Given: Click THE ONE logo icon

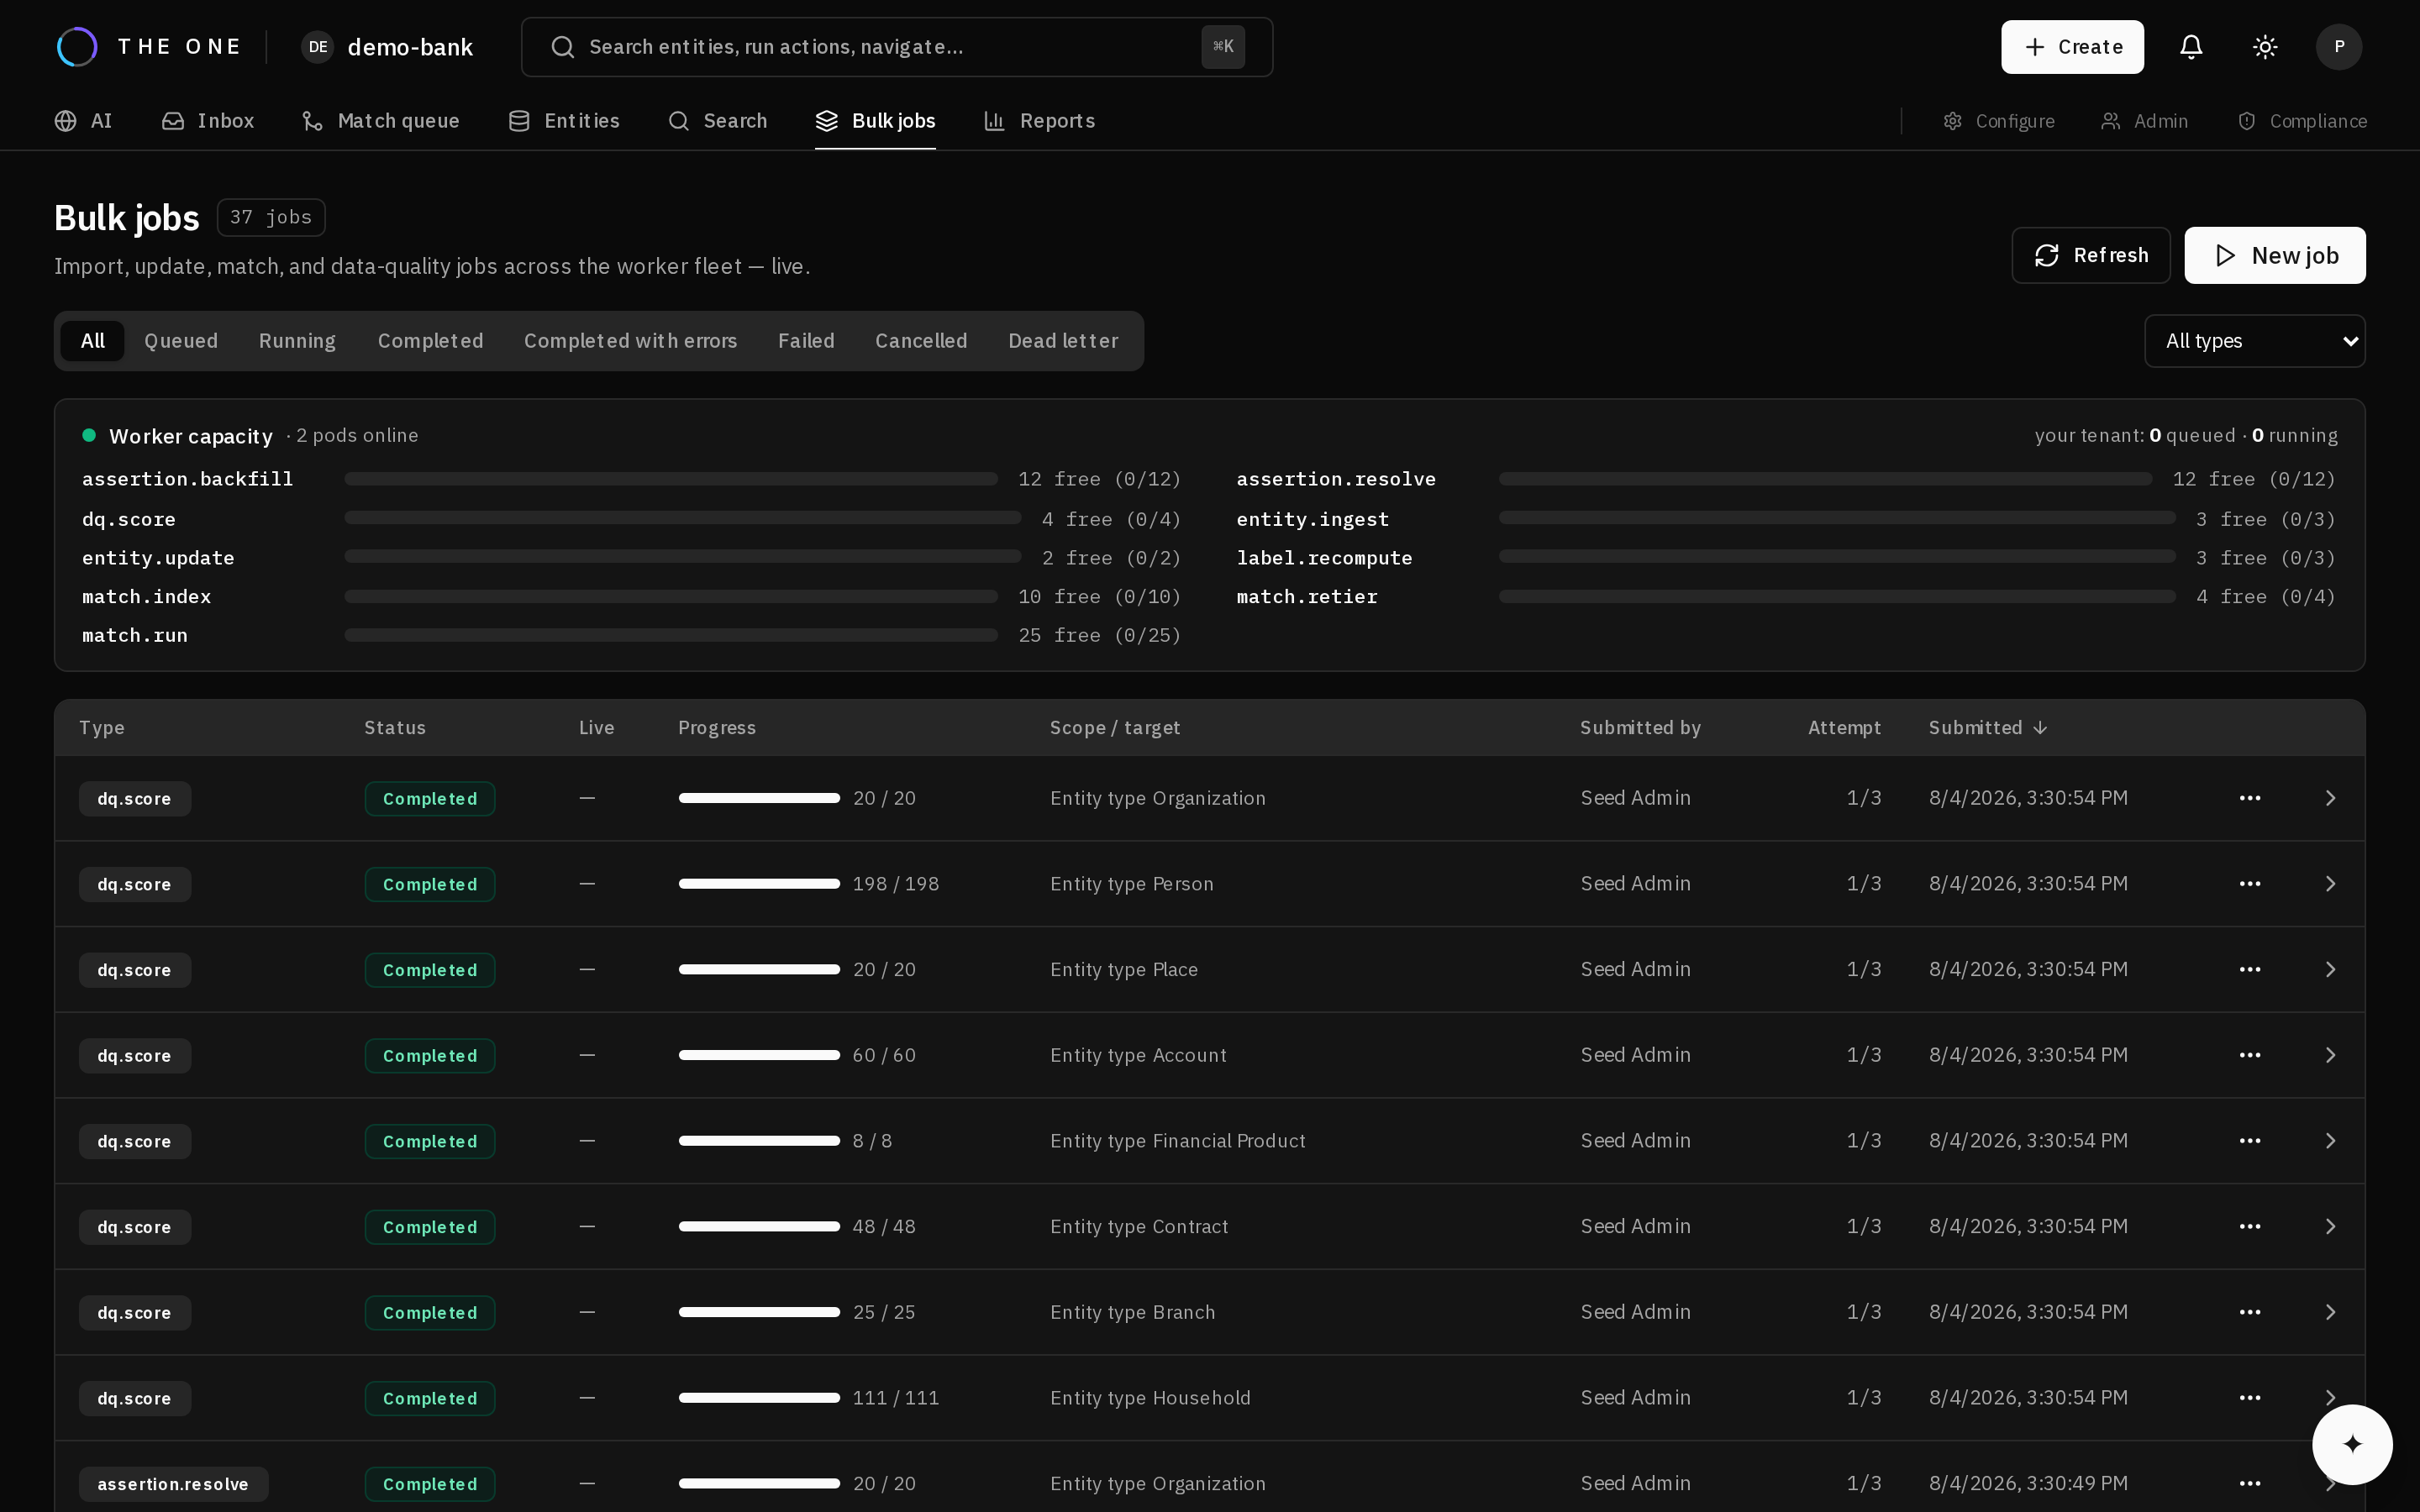Looking at the screenshot, I should [77, 47].
